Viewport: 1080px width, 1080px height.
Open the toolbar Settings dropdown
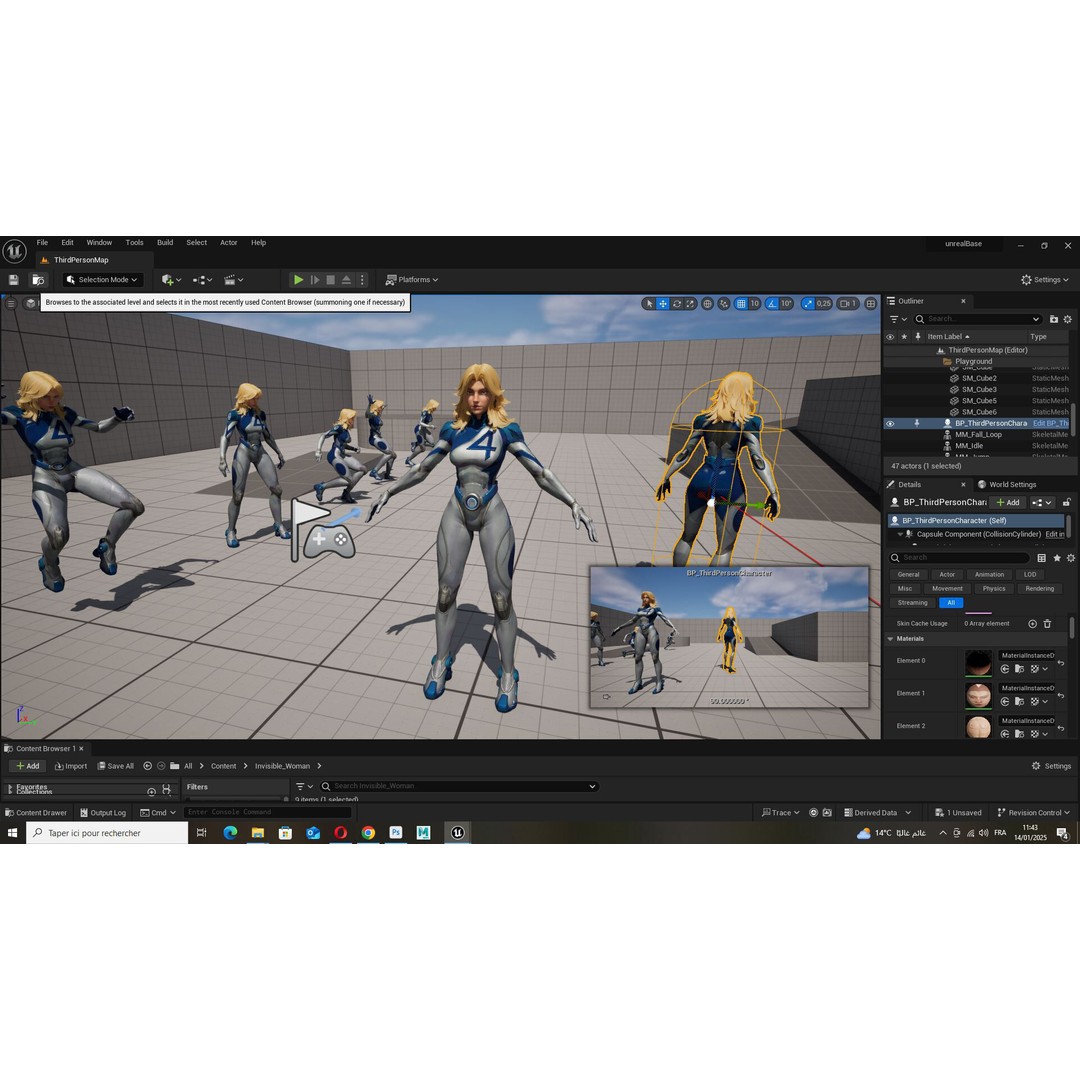[1045, 280]
